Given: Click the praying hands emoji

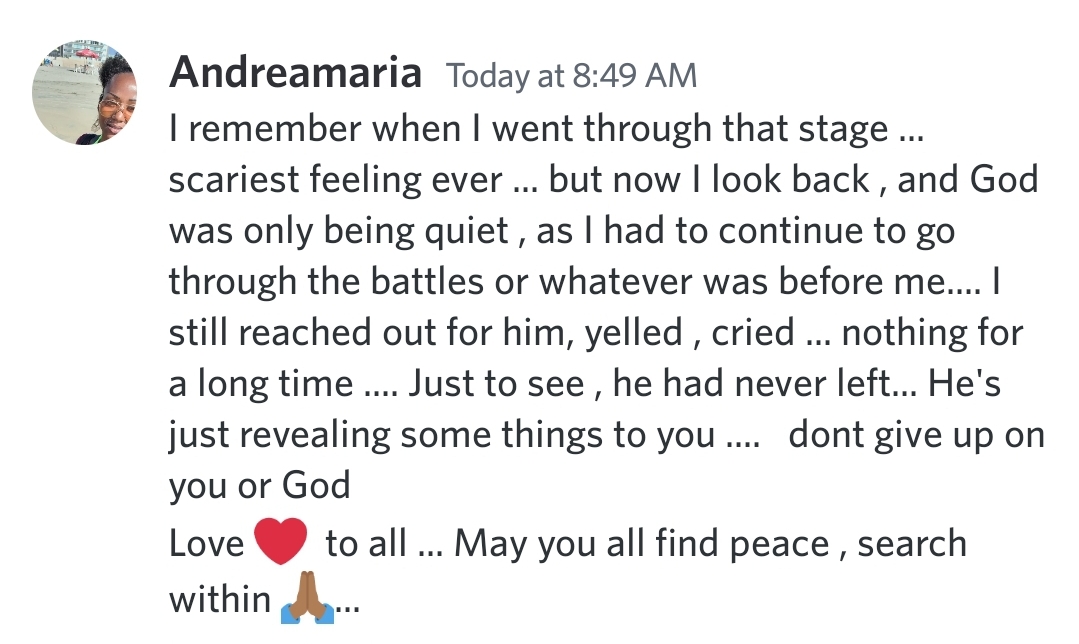Looking at the screenshot, I should [x=307, y=597].
